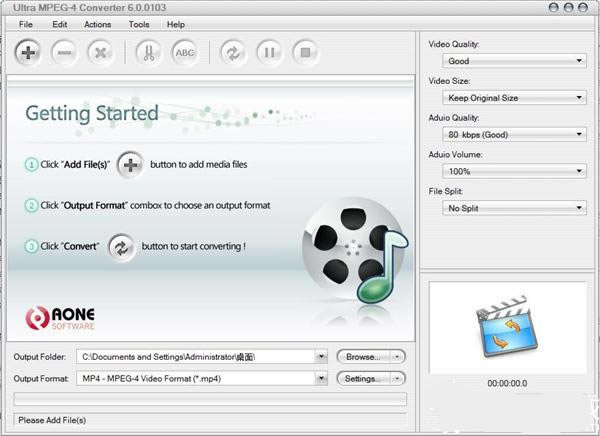Viewport: 600px width, 436px height.
Task: Click the ABC rename toolbar icon
Action: 184,53
